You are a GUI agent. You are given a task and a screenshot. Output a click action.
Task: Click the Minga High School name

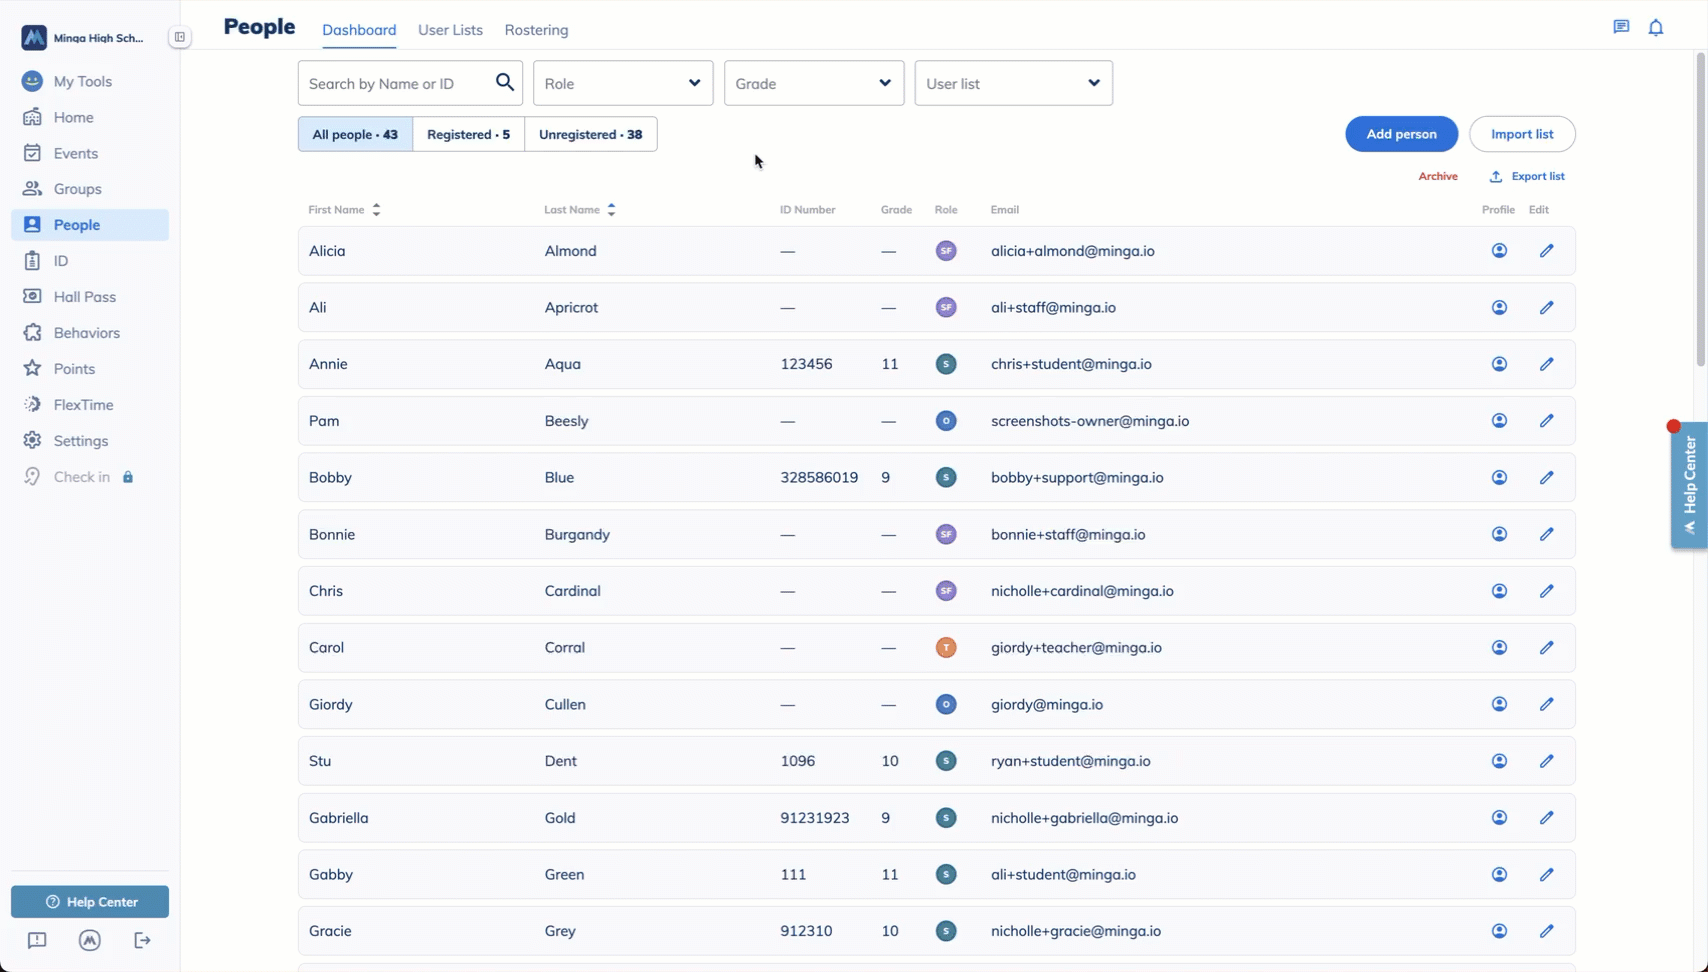tap(99, 38)
